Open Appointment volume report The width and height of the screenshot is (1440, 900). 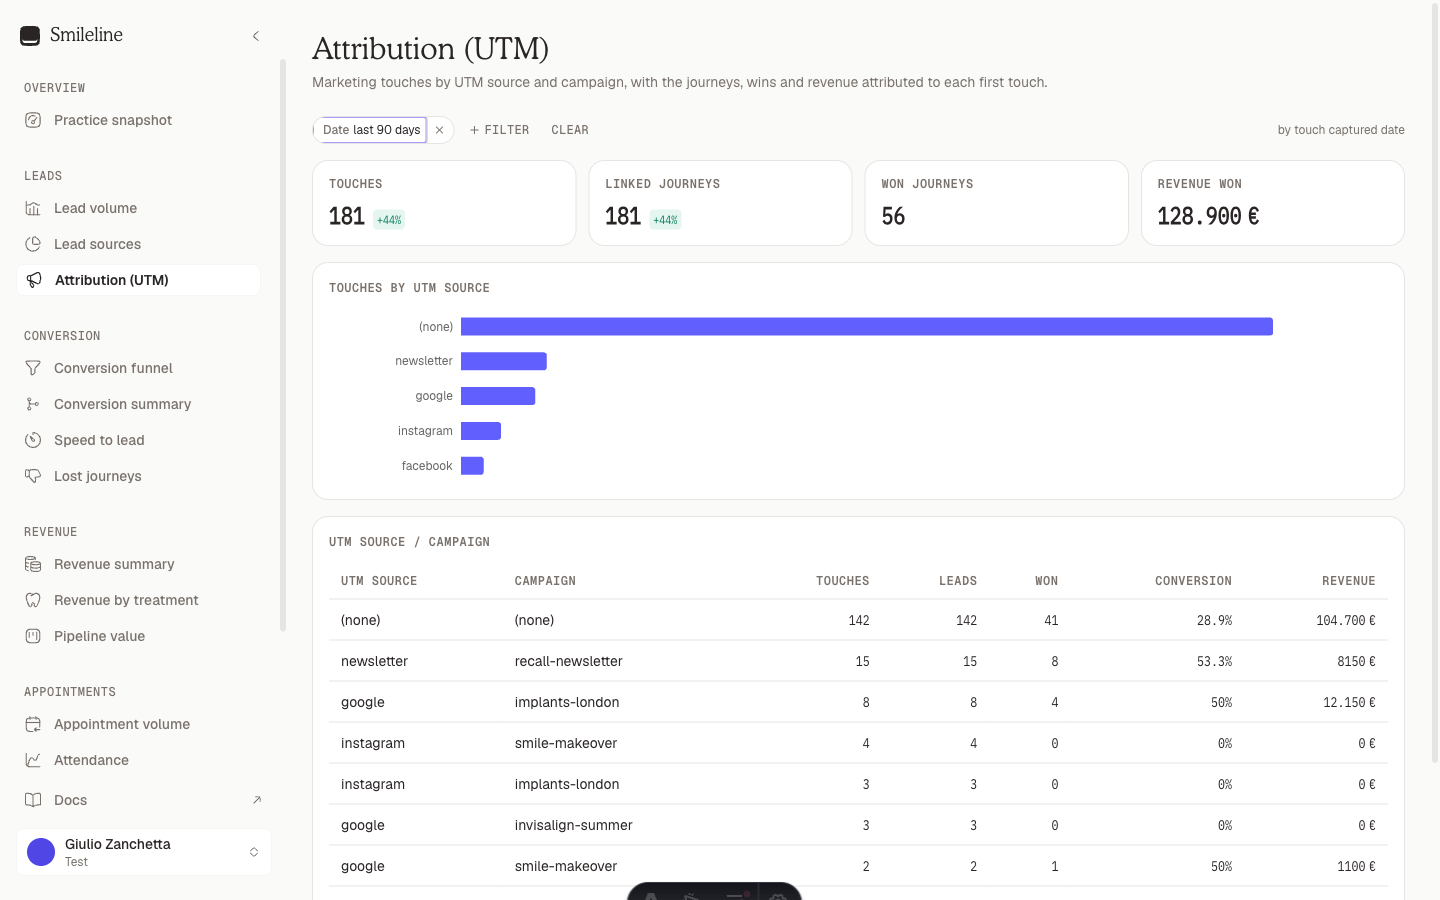point(139,724)
